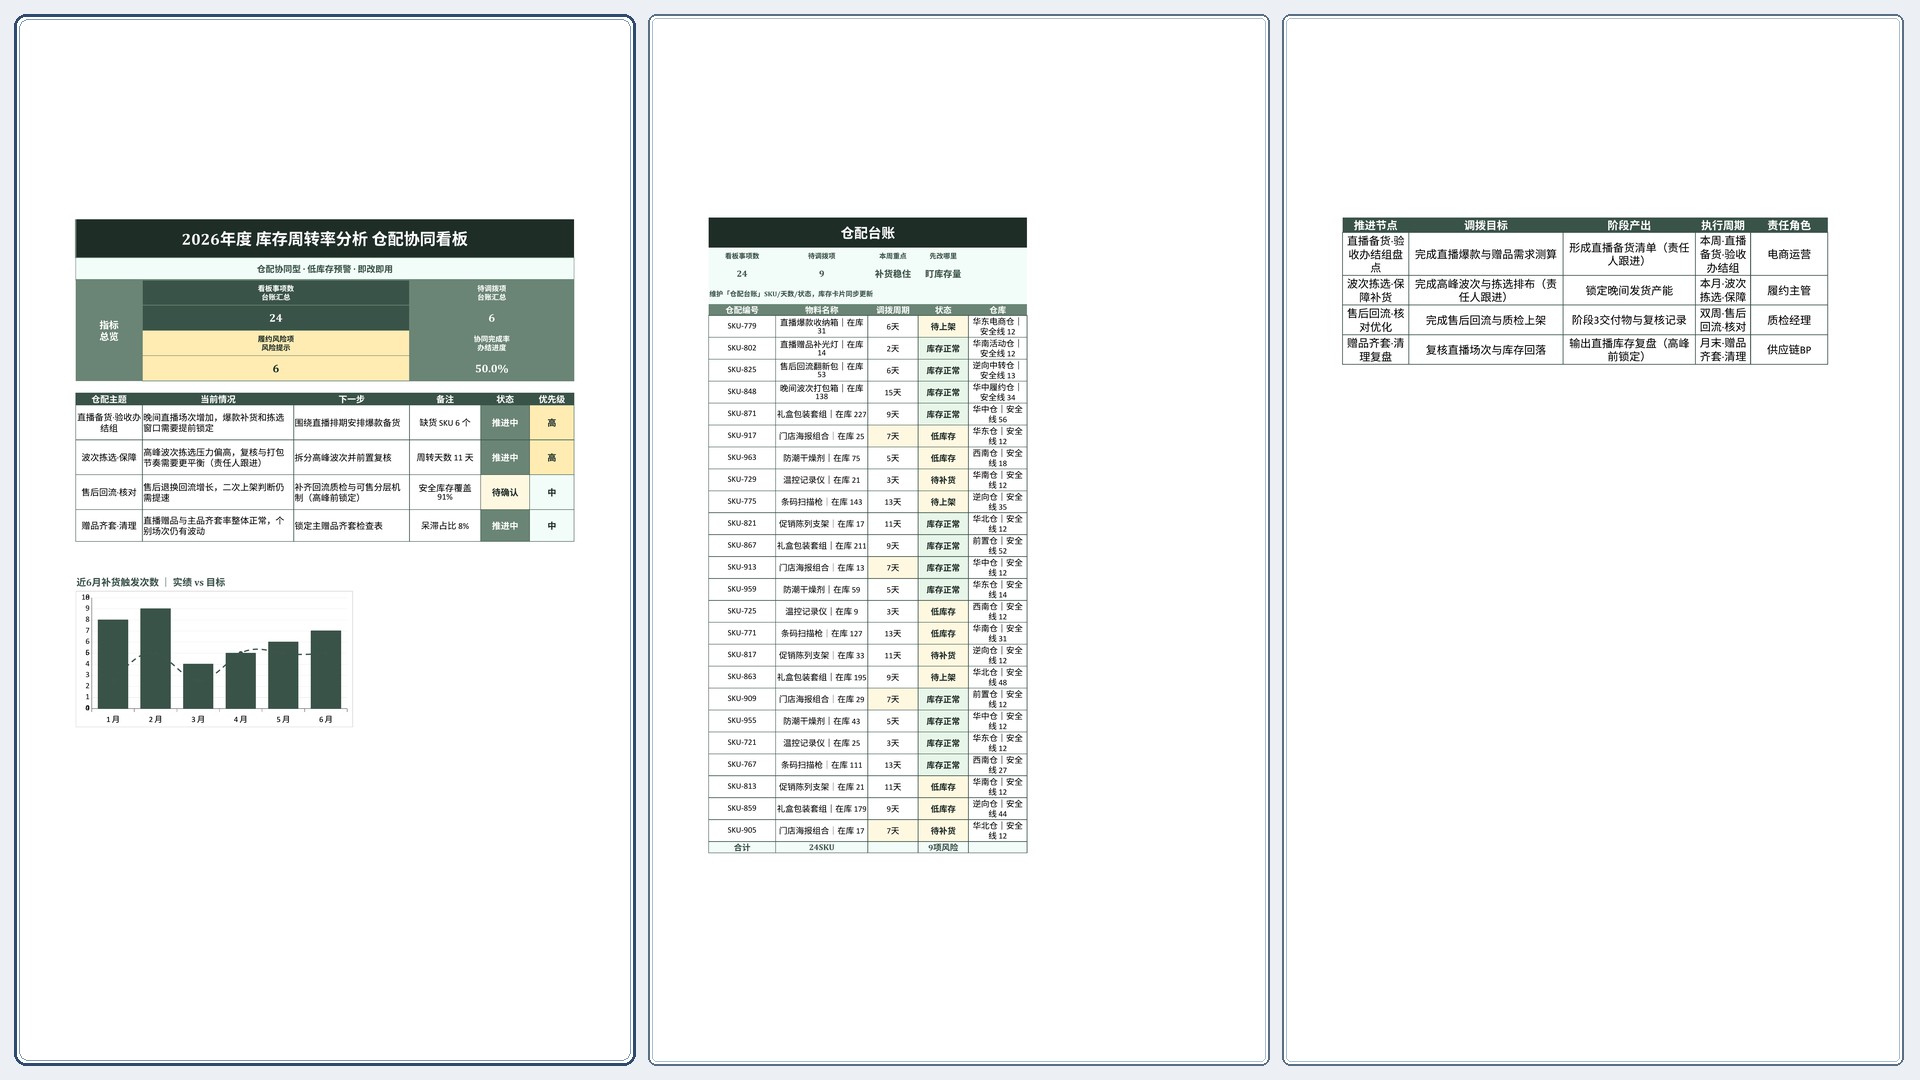
Task: Select the SKU-848 cell
Action: [742, 392]
